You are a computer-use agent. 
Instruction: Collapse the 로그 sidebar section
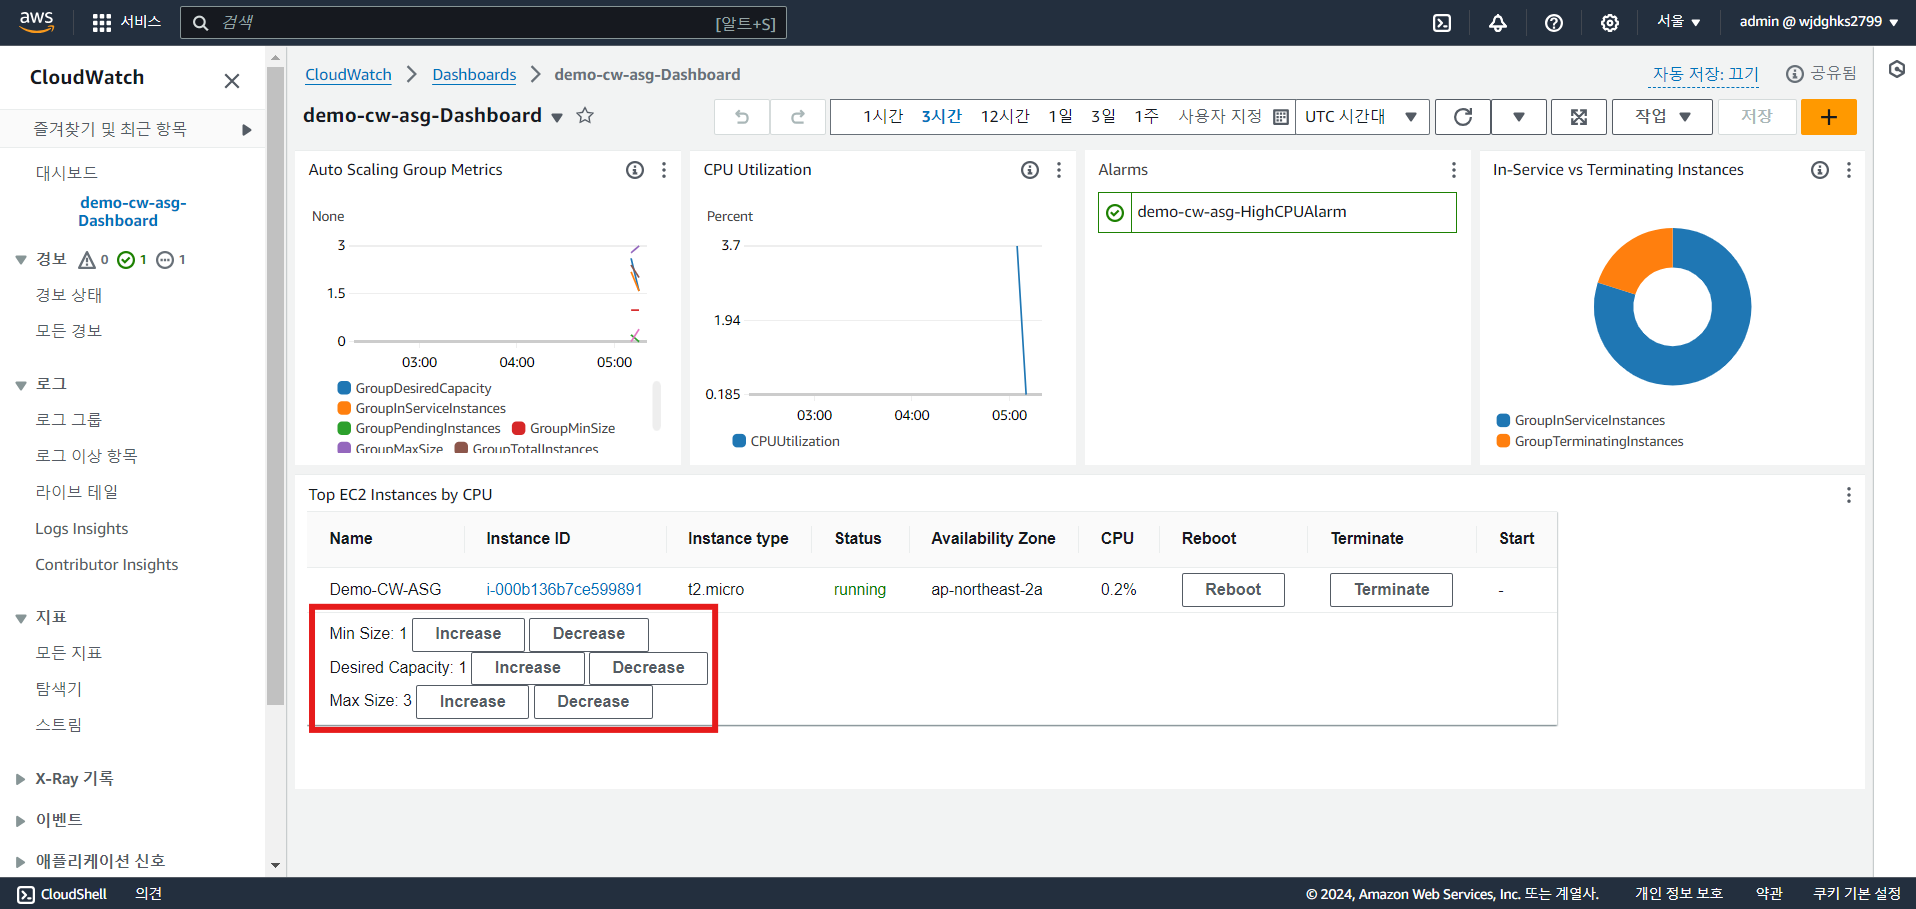(x=21, y=385)
